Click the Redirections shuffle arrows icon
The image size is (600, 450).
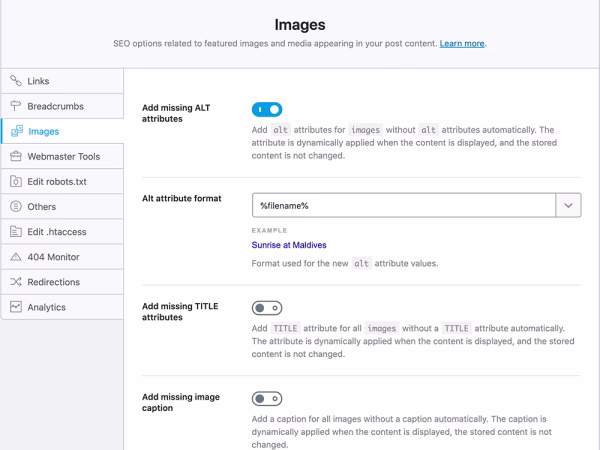pyautogui.click(x=16, y=282)
